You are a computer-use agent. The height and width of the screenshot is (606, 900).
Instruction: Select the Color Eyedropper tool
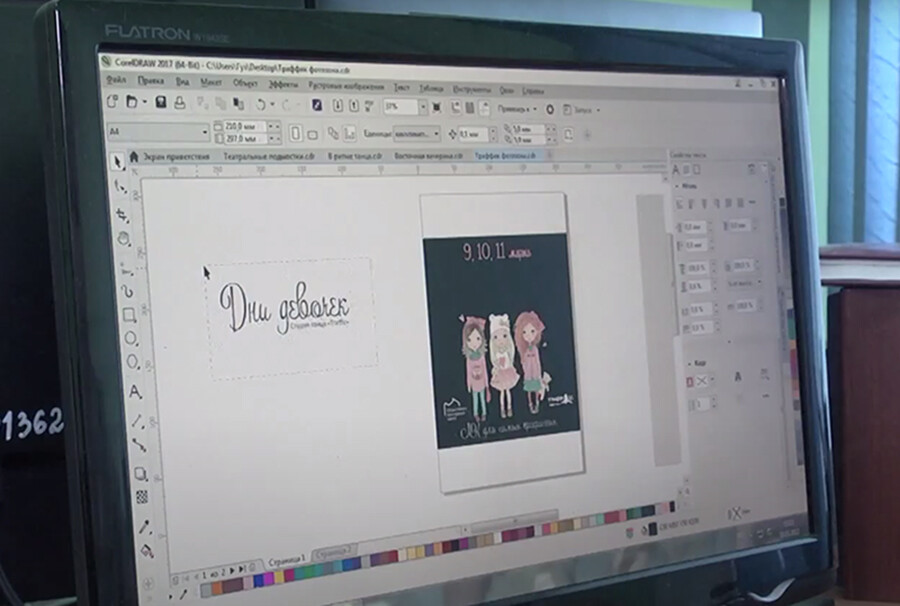click(x=145, y=526)
